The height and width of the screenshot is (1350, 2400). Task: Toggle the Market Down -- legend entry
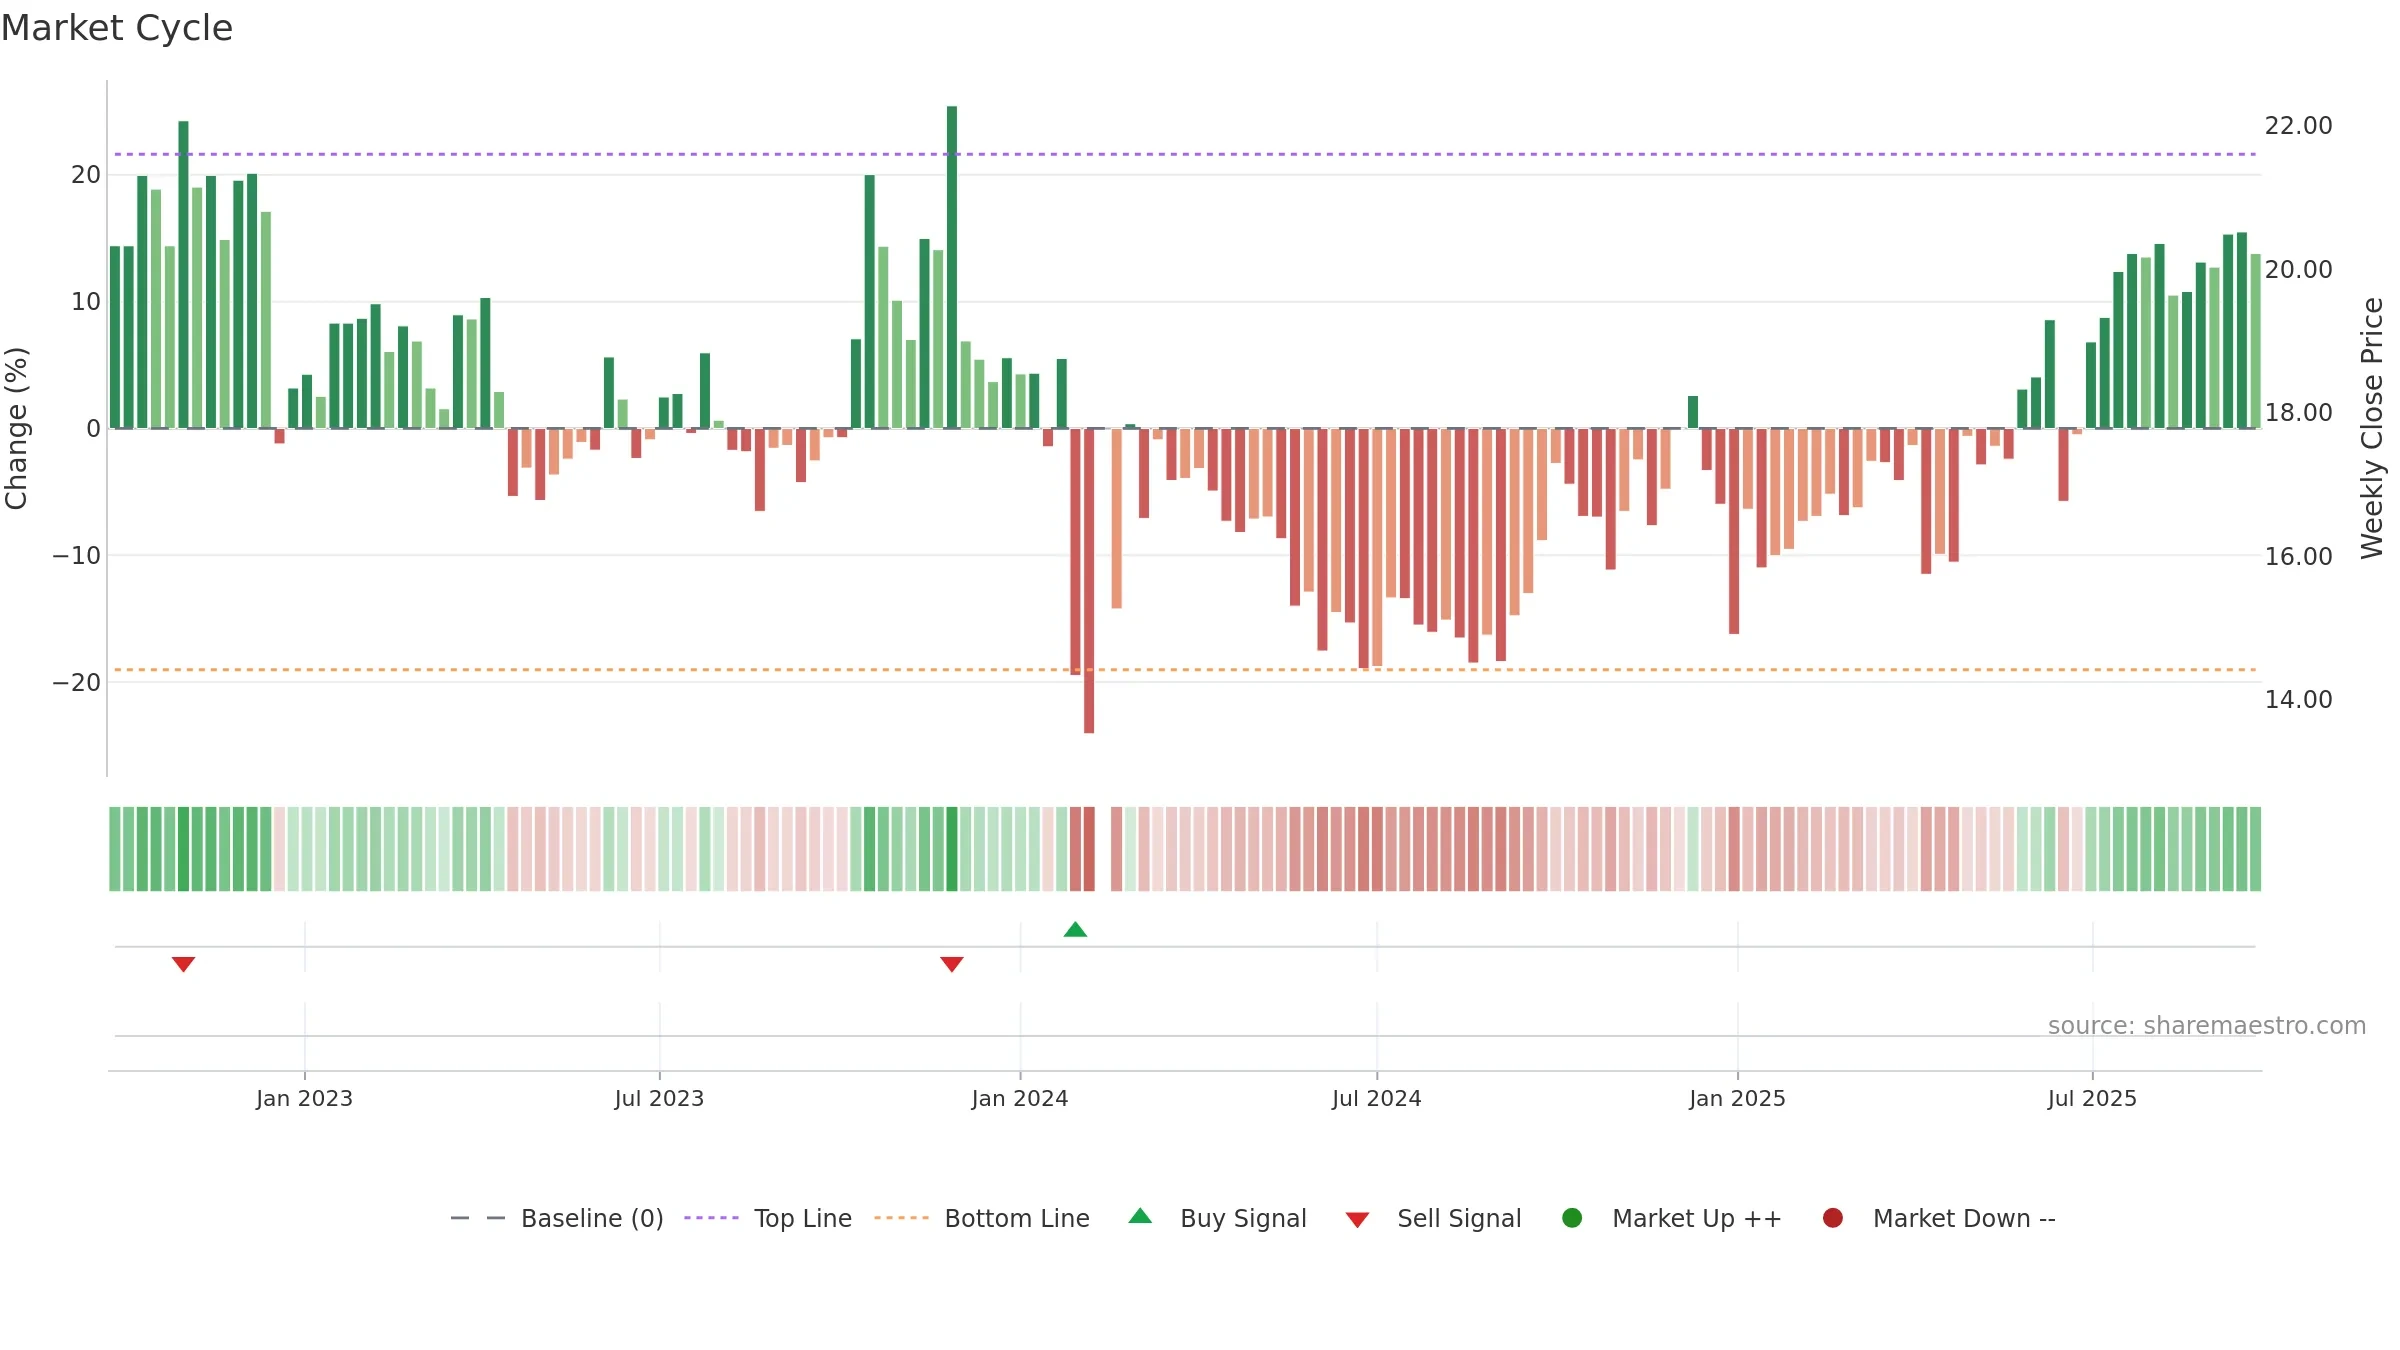coord(1938,1218)
